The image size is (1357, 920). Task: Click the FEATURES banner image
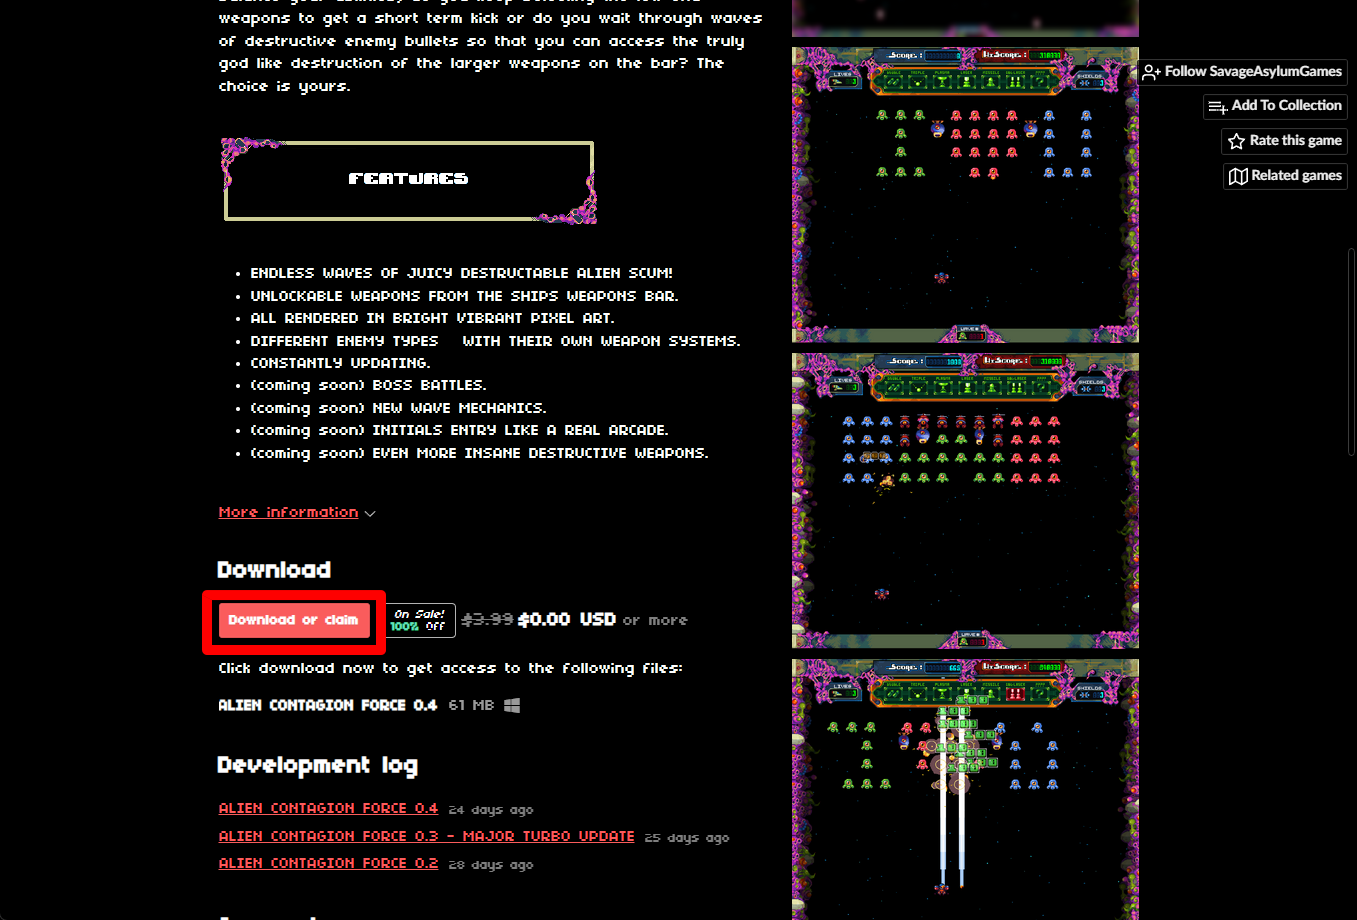click(409, 180)
